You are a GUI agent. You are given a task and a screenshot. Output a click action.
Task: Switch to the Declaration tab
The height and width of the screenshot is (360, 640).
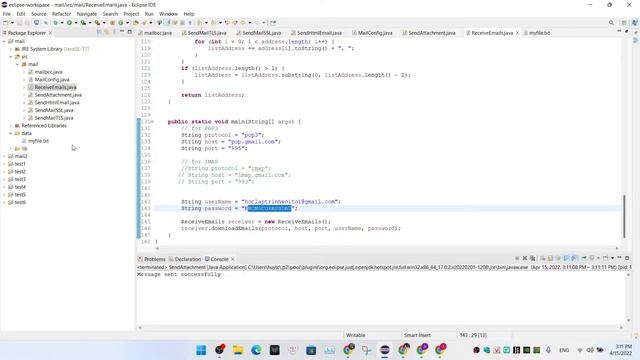point(185,259)
